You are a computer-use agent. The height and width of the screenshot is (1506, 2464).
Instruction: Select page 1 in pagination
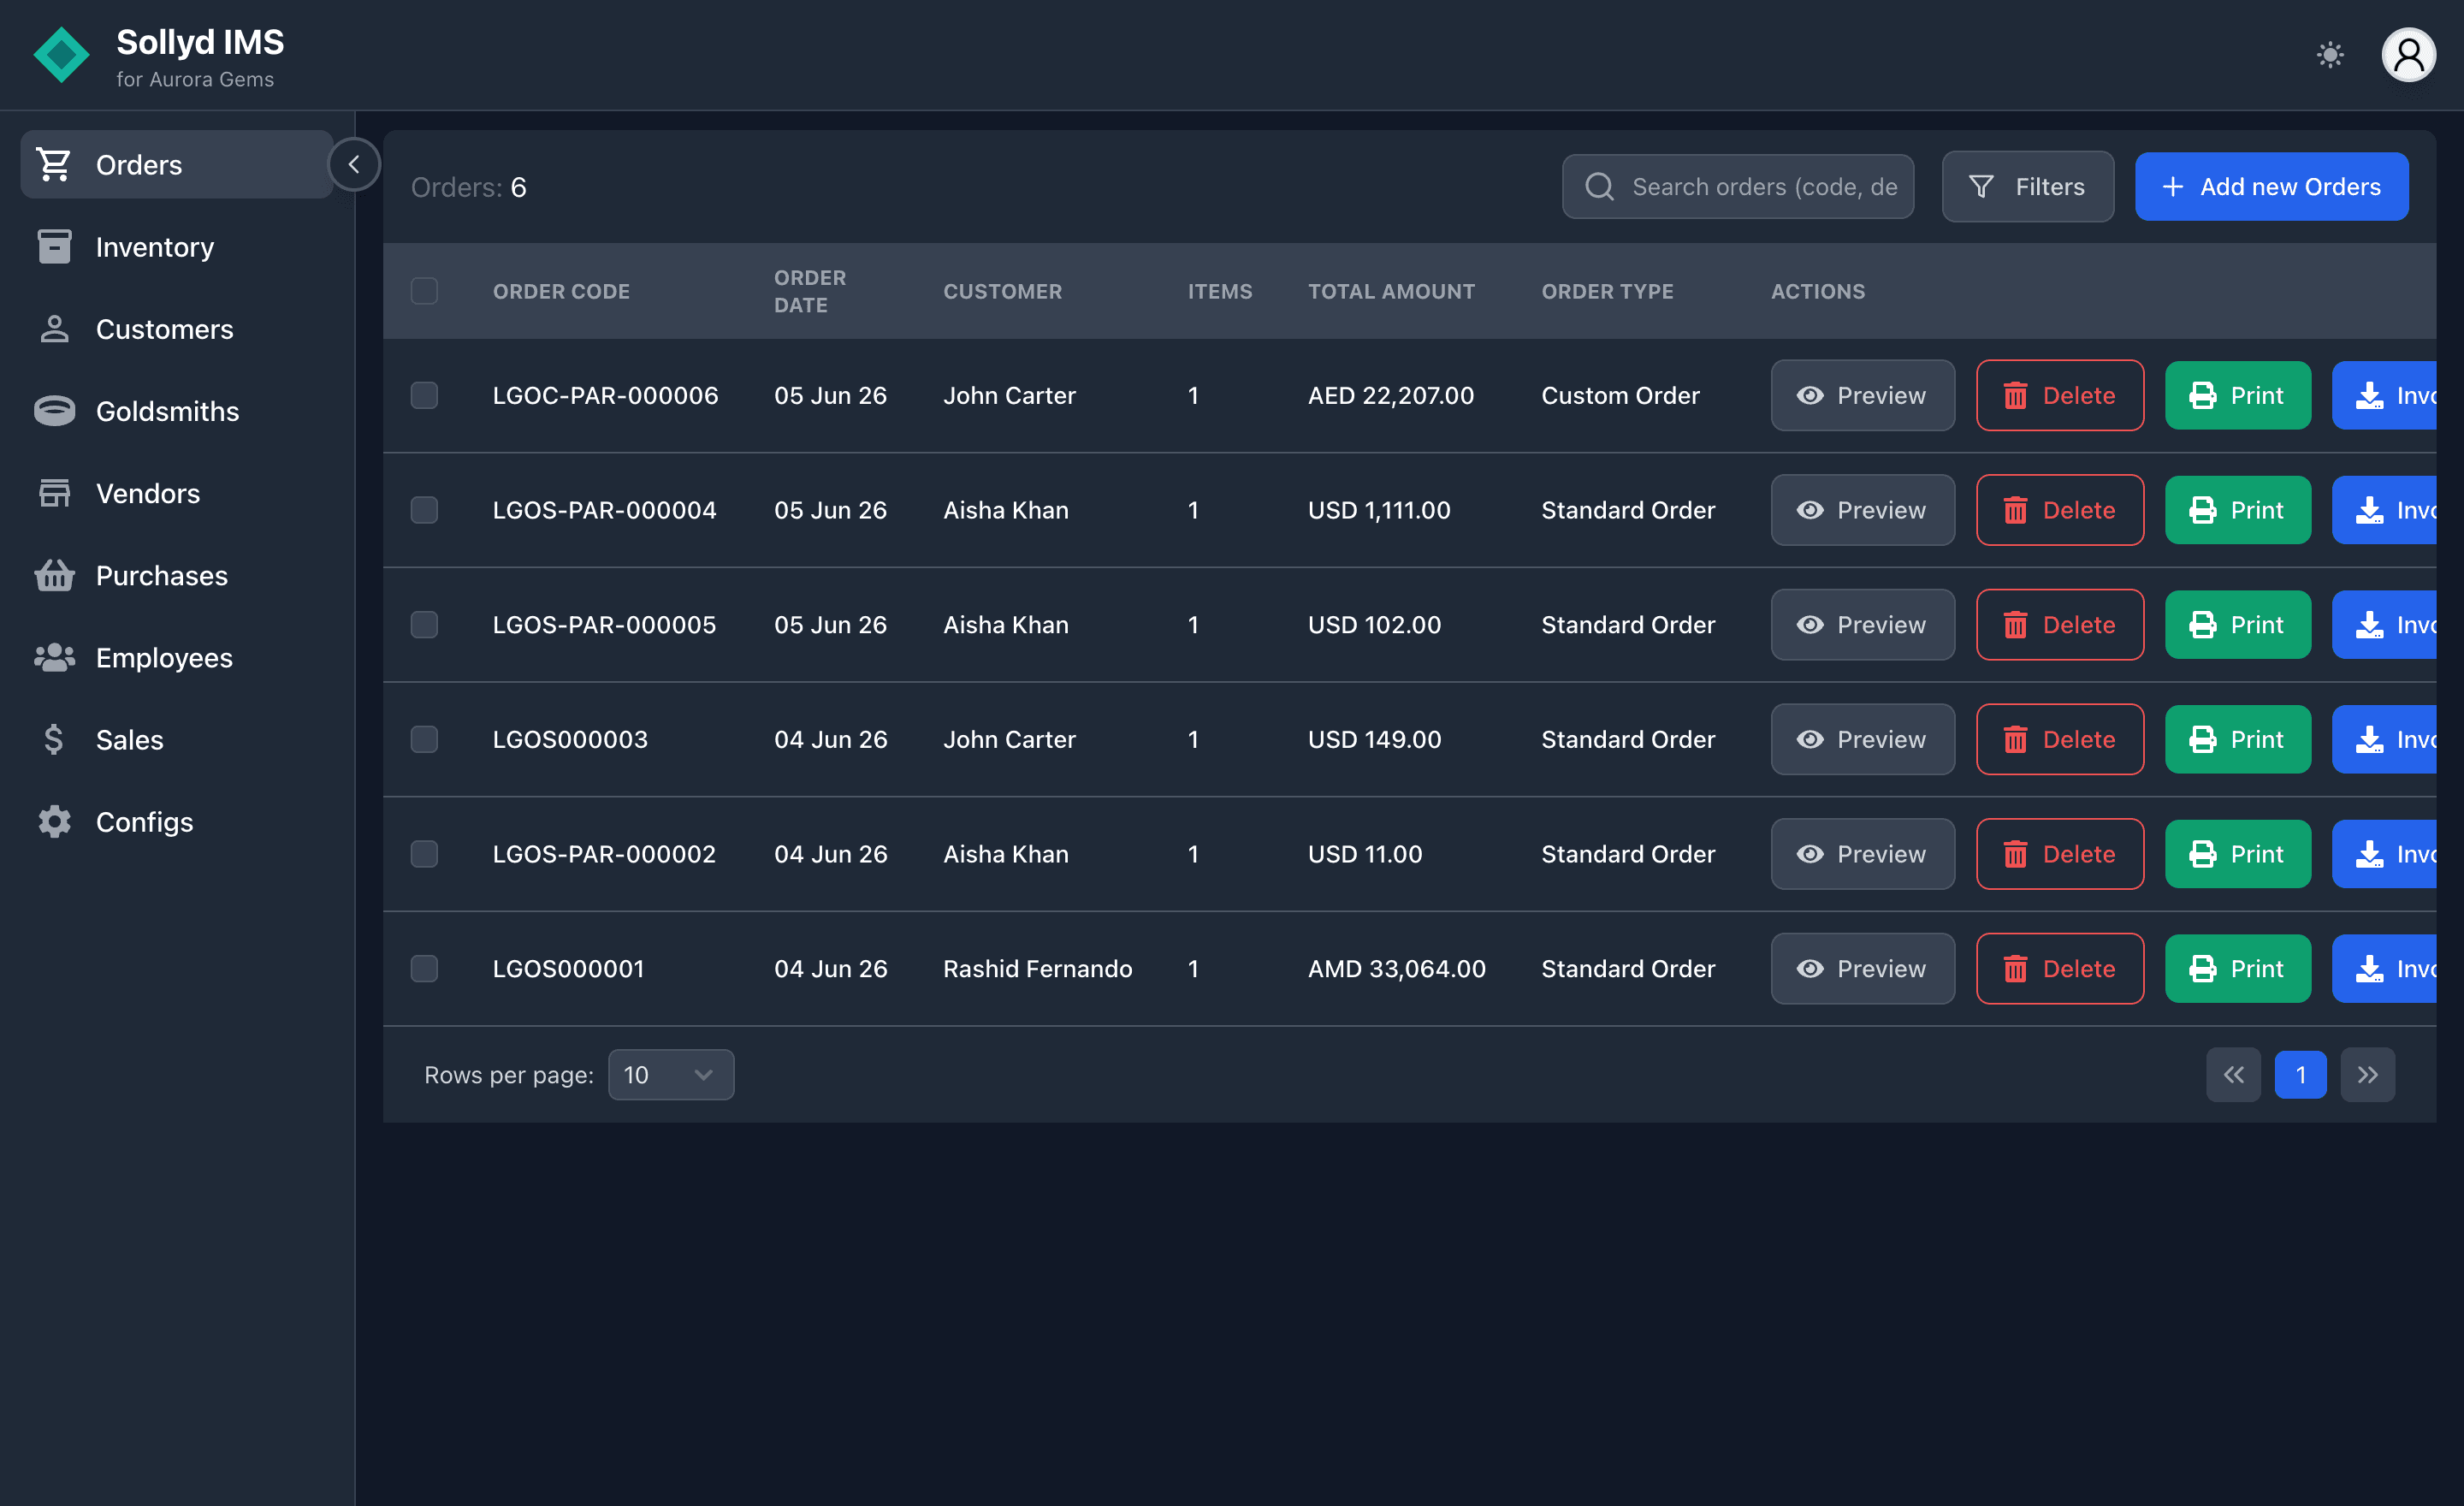click(2300, 1075)
